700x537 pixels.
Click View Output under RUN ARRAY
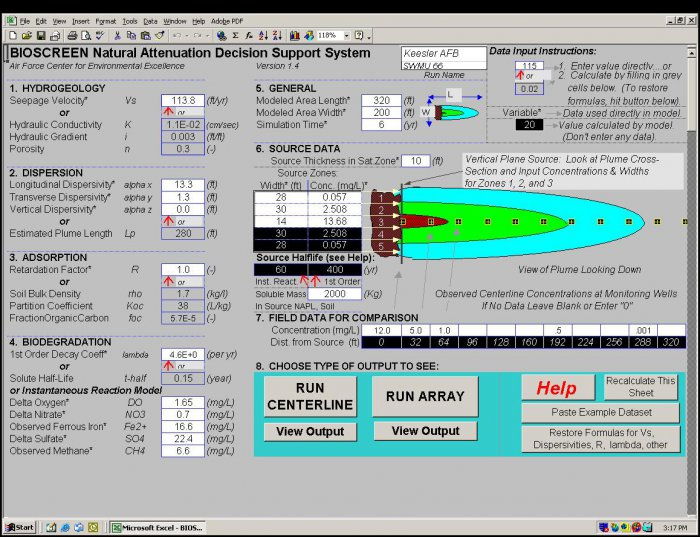[425, 431]
